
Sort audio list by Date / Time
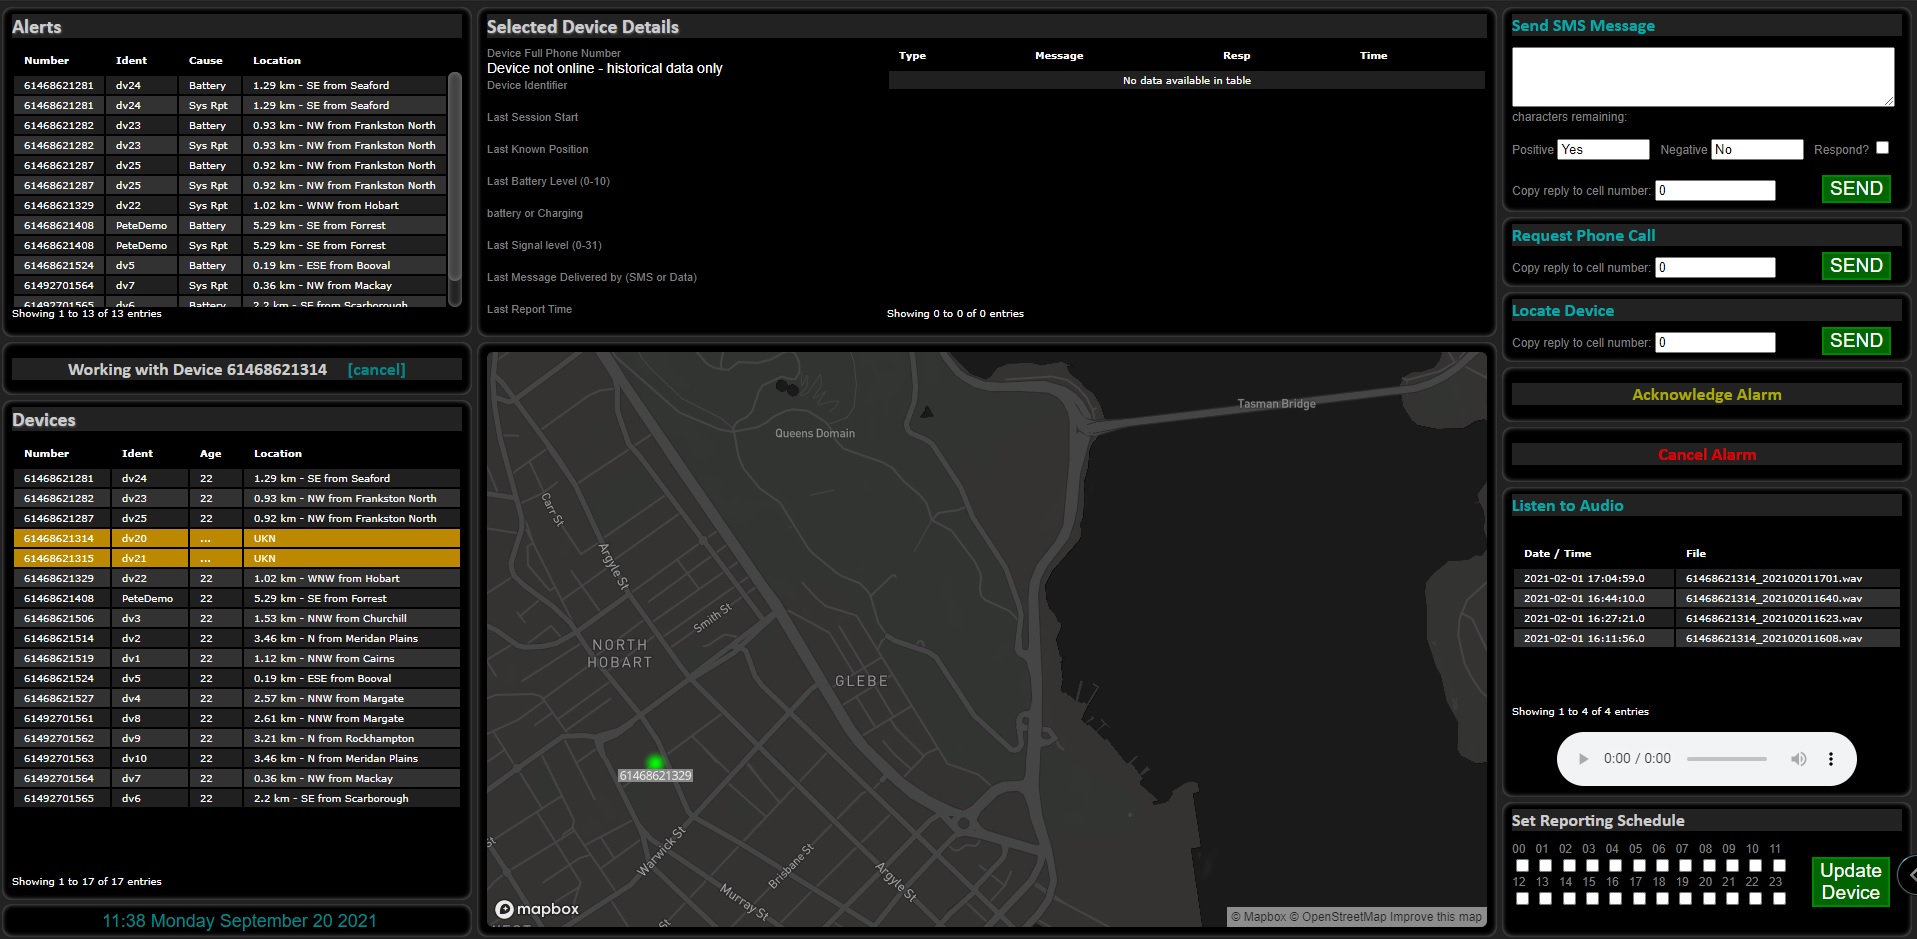click(x=1557, y=554)
